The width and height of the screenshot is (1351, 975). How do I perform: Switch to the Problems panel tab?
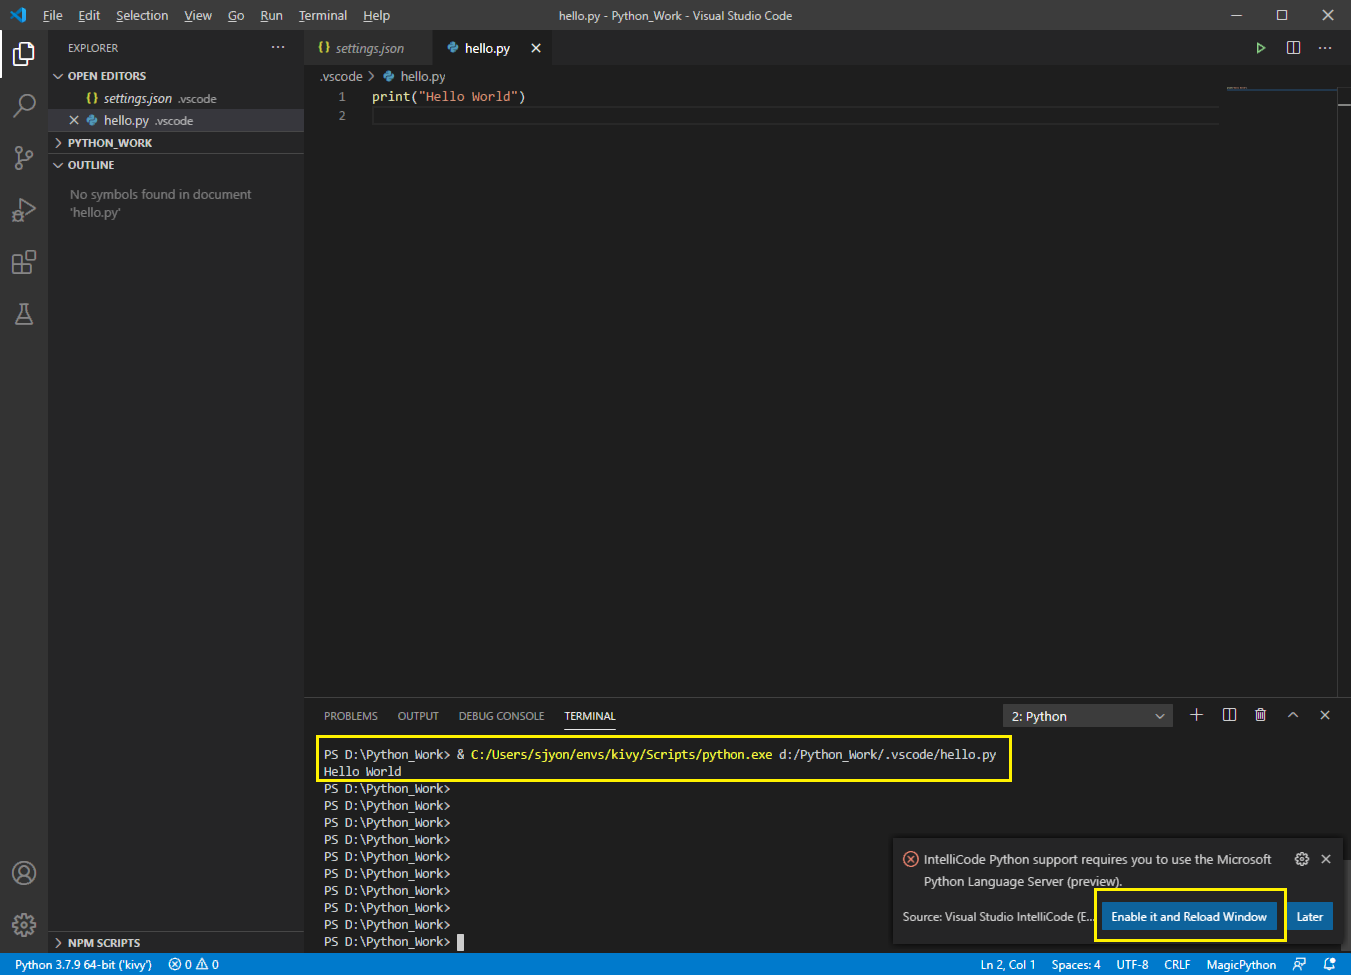(x=351, y=716)
